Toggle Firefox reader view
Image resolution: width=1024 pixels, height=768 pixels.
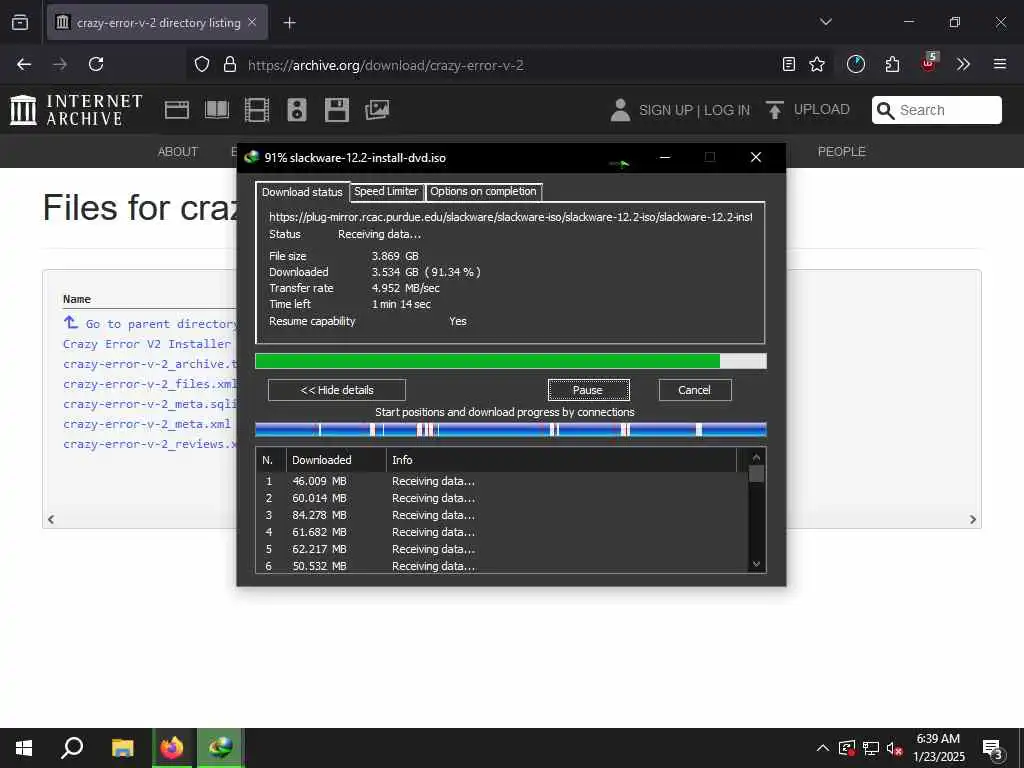[x=789, y=64]
